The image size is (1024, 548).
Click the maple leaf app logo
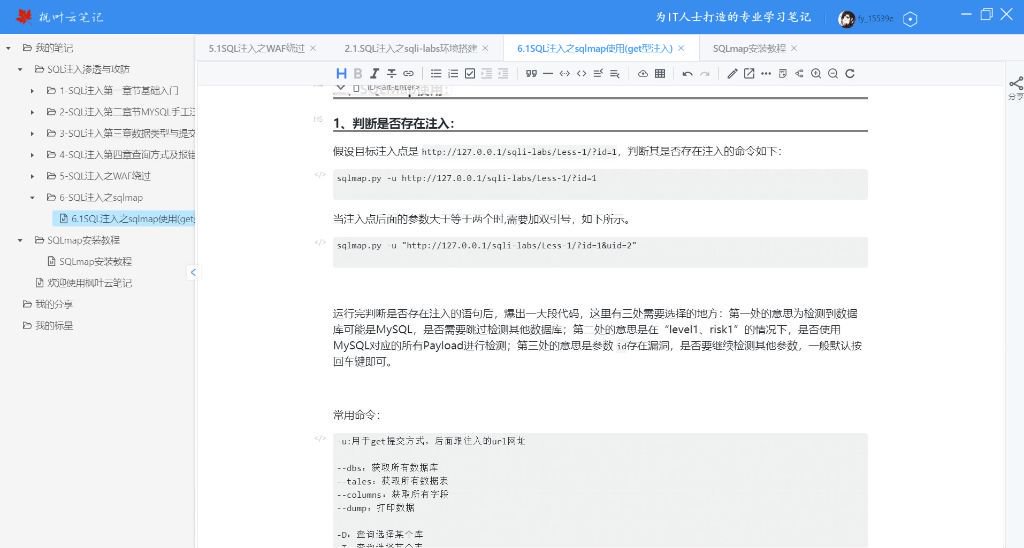point(24,16)
